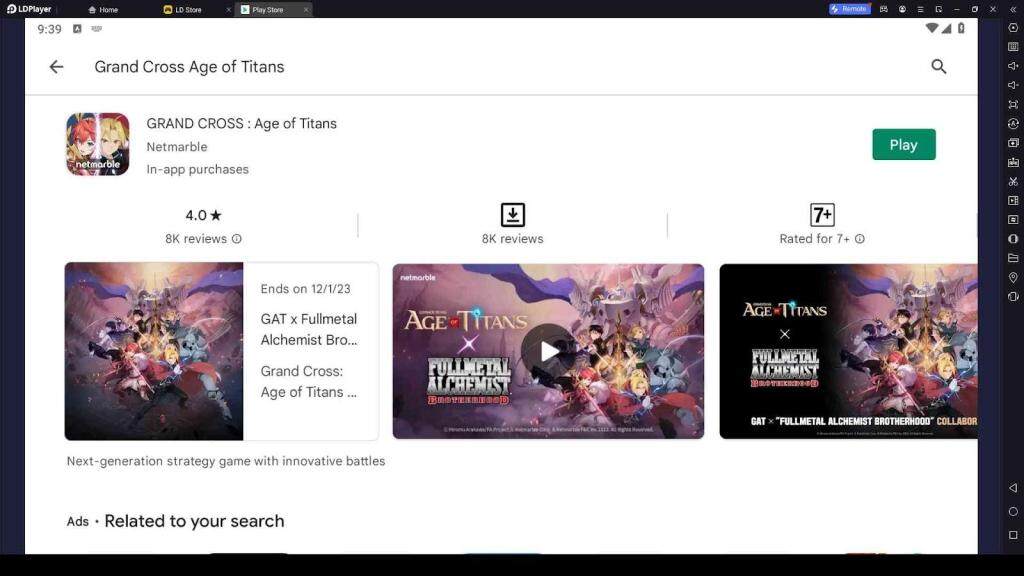
Task: Tap the reviews info icon beside 8K reviews
Action: (x=237, y=239)
